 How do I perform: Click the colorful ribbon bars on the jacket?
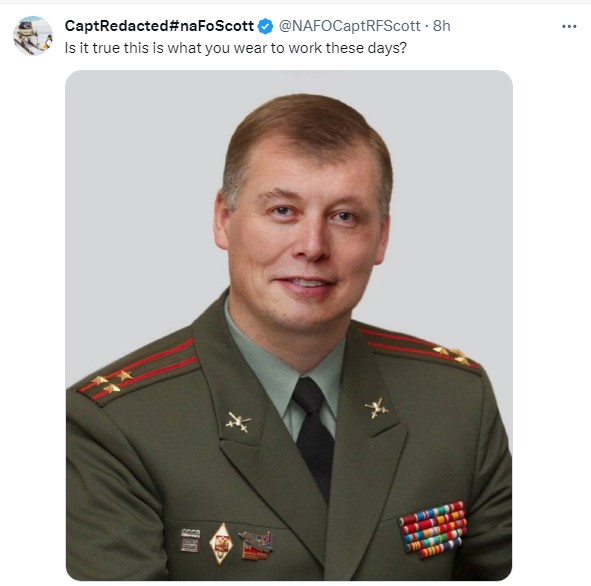tap(433, 529)
